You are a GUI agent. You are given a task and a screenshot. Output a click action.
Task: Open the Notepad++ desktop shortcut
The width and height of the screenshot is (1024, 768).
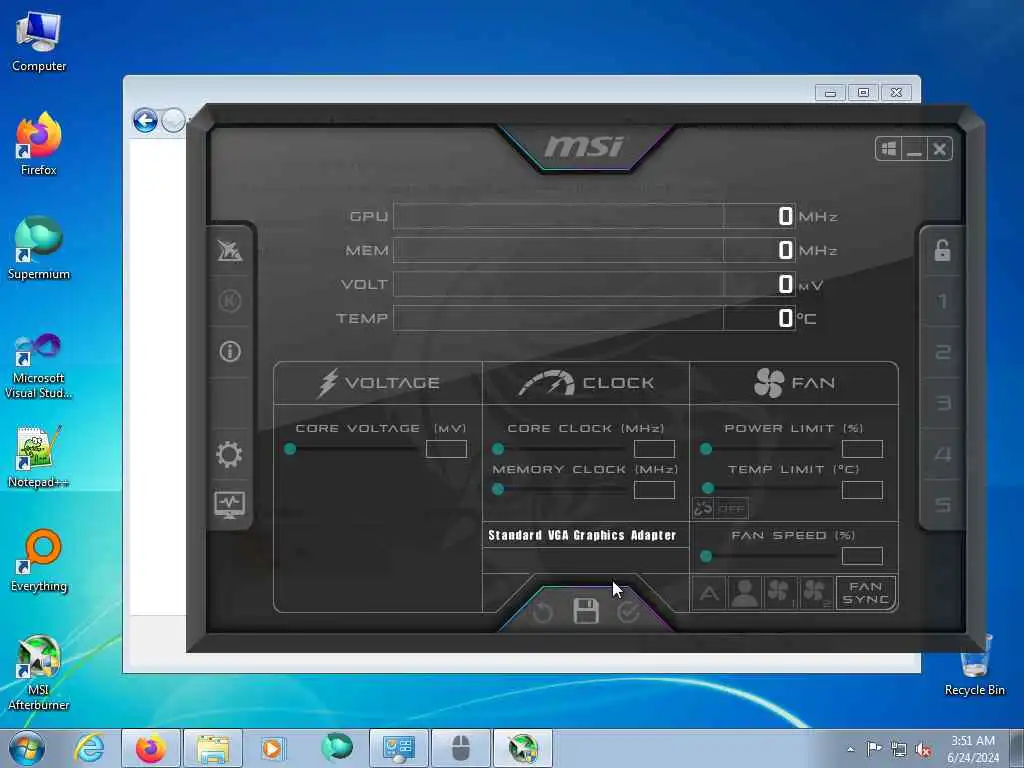(x=39, y=457)
